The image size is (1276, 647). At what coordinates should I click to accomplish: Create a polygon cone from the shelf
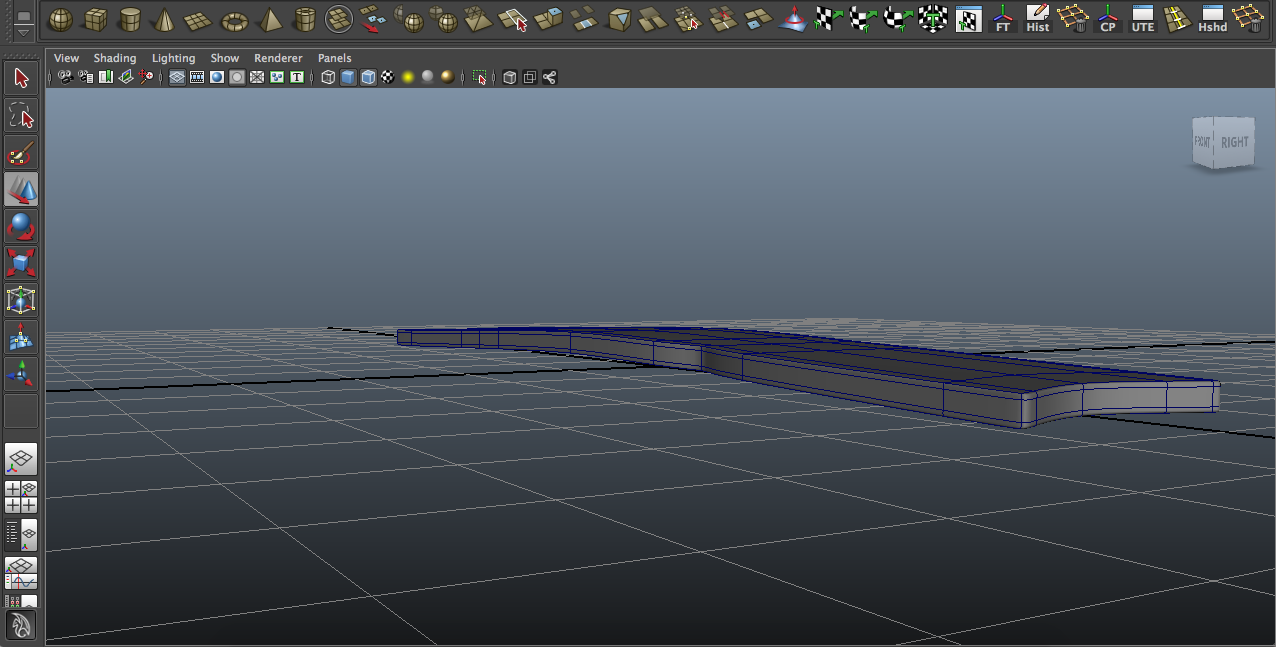coord(165,18)
